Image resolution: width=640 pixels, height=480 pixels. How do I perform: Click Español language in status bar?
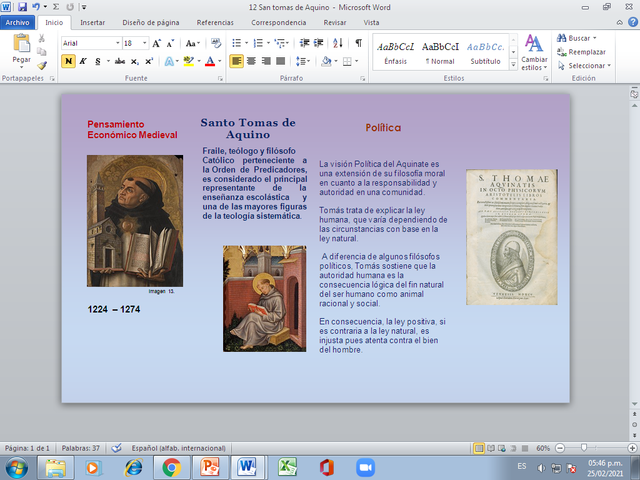pyautogui.click(x=178, y=448)
